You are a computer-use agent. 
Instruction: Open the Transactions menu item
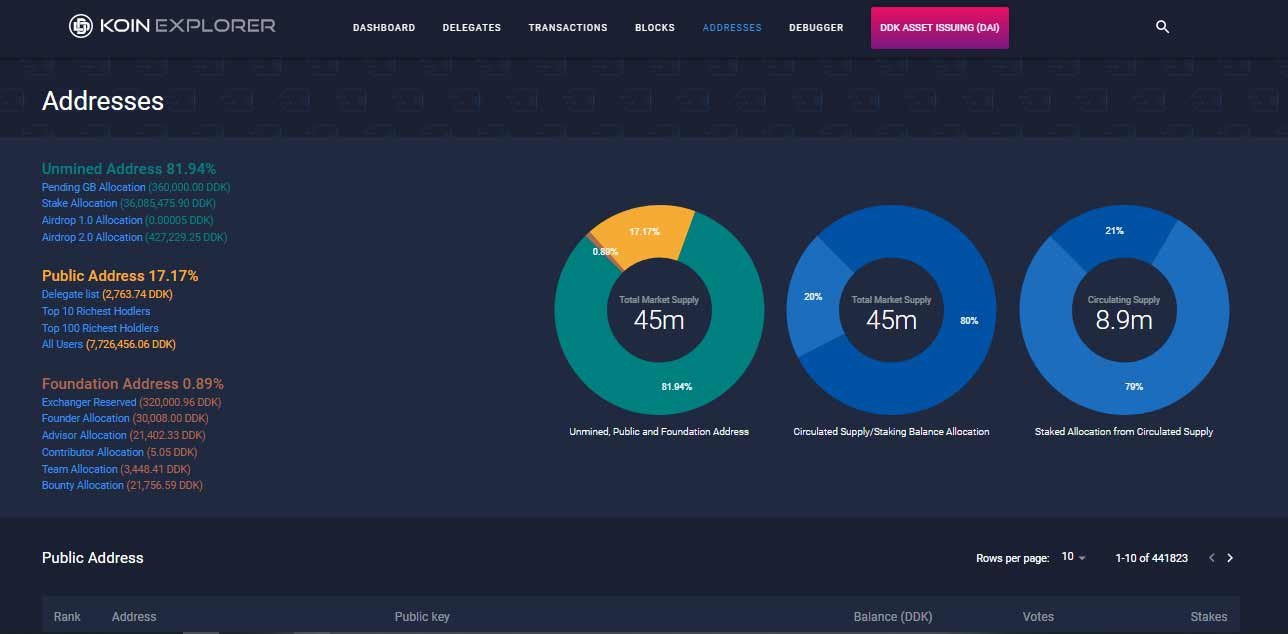point(568,28)
